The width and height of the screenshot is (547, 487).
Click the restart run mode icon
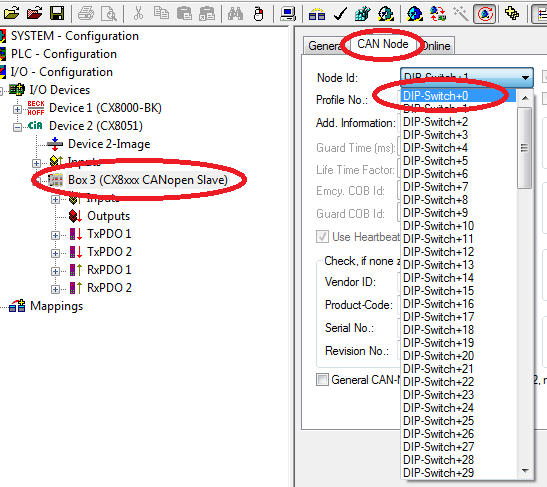coord(386,14)
